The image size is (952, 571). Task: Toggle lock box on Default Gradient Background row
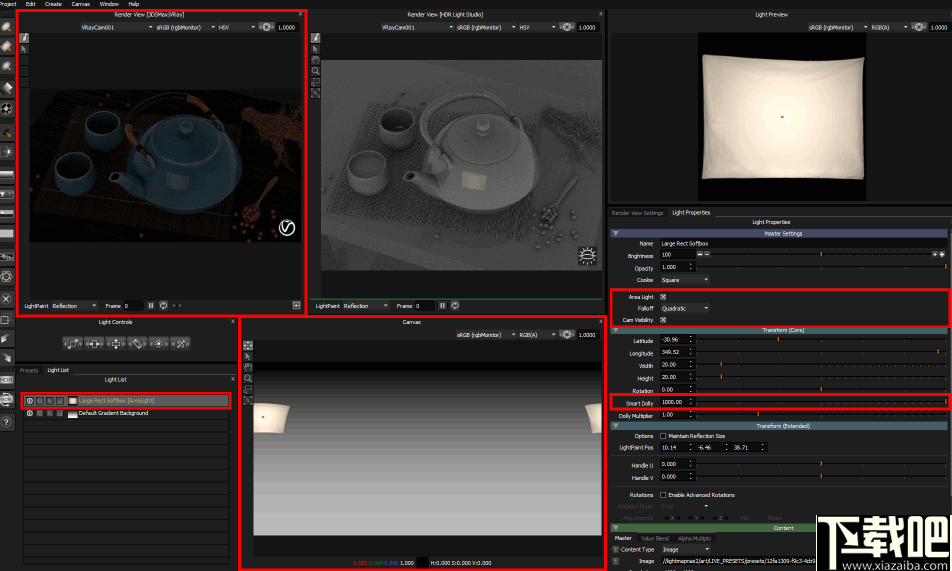pyautogui.click(x=60, y=413)
